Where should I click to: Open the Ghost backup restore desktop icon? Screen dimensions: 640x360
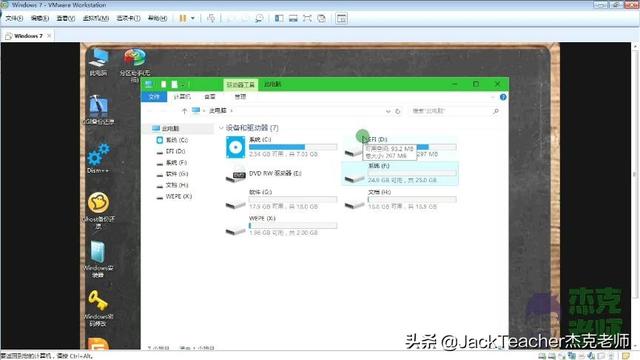click(x=98, y=210)
